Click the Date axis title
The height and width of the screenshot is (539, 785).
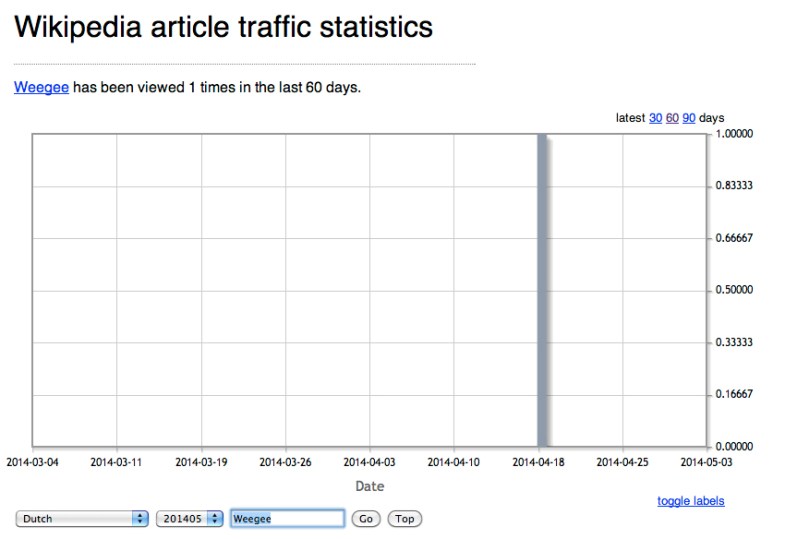[x=370, y=487]
